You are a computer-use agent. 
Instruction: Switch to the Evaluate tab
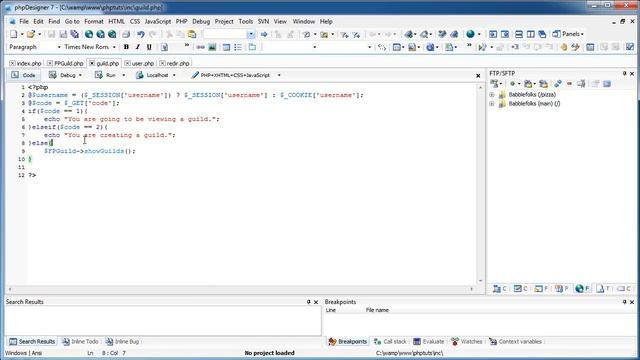[x=429, y=342]
